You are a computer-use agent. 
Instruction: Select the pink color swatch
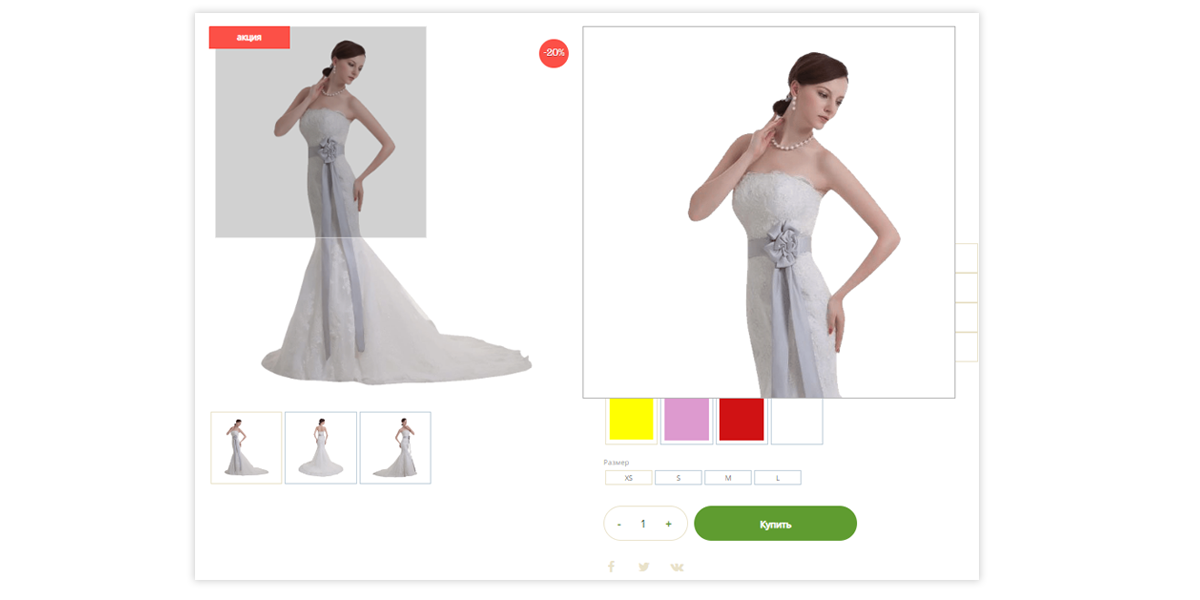(x=686, y=420)
